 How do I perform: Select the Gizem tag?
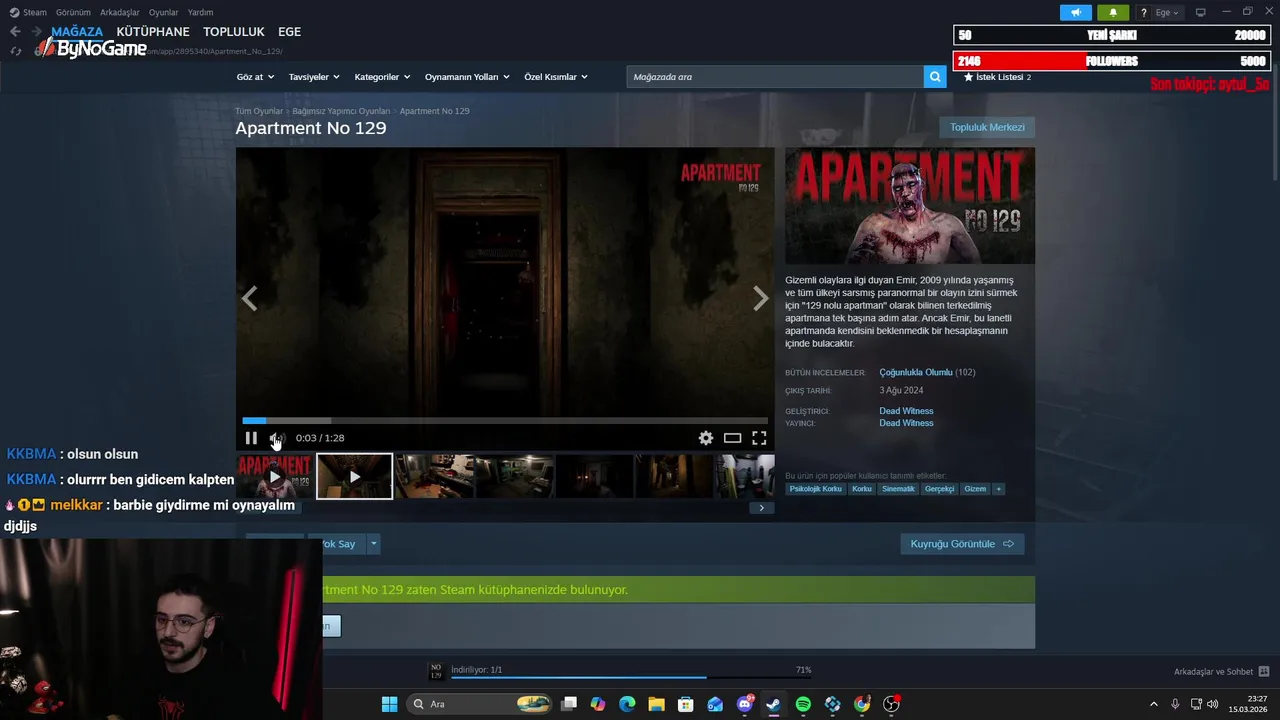(975, 489)
